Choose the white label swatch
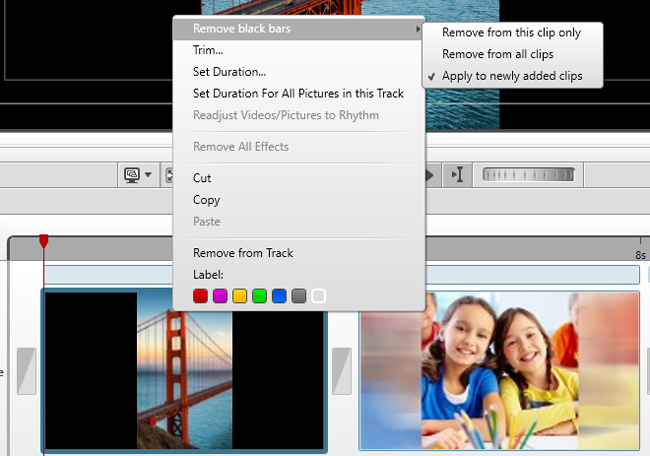Image resolution: width=650 pixels, height=456 pixels. (318, 296)
